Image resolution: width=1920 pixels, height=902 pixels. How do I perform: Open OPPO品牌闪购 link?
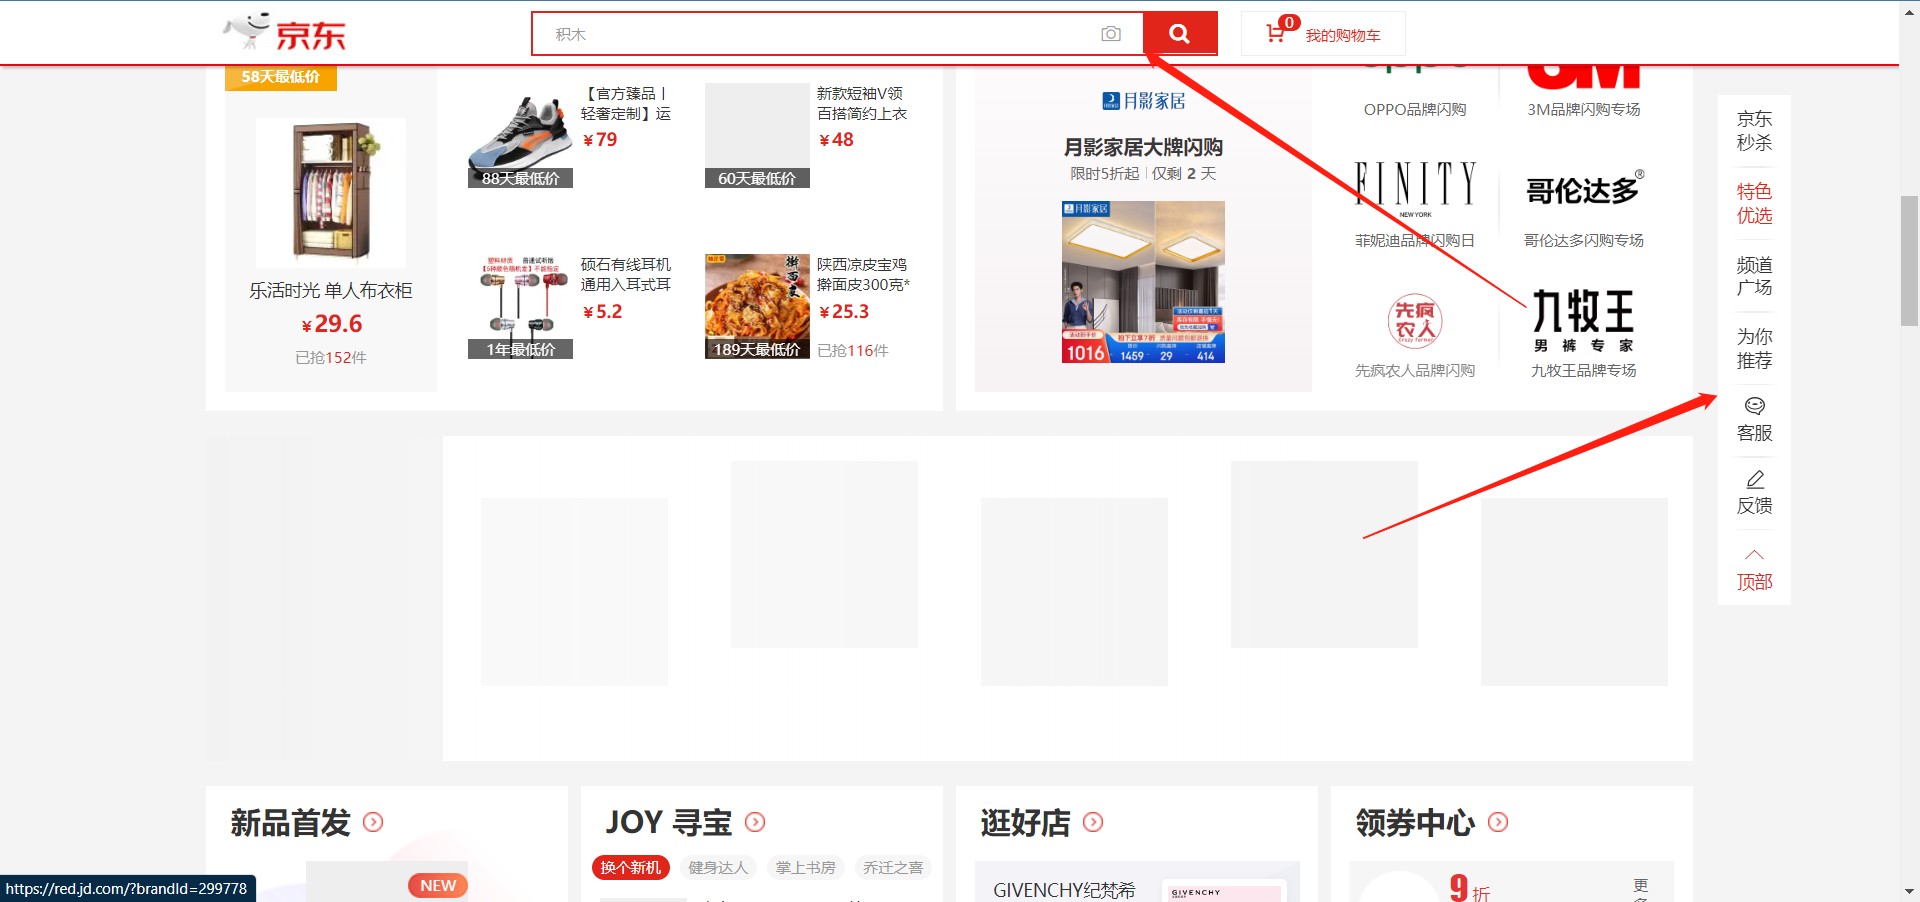pos(1415,109)
